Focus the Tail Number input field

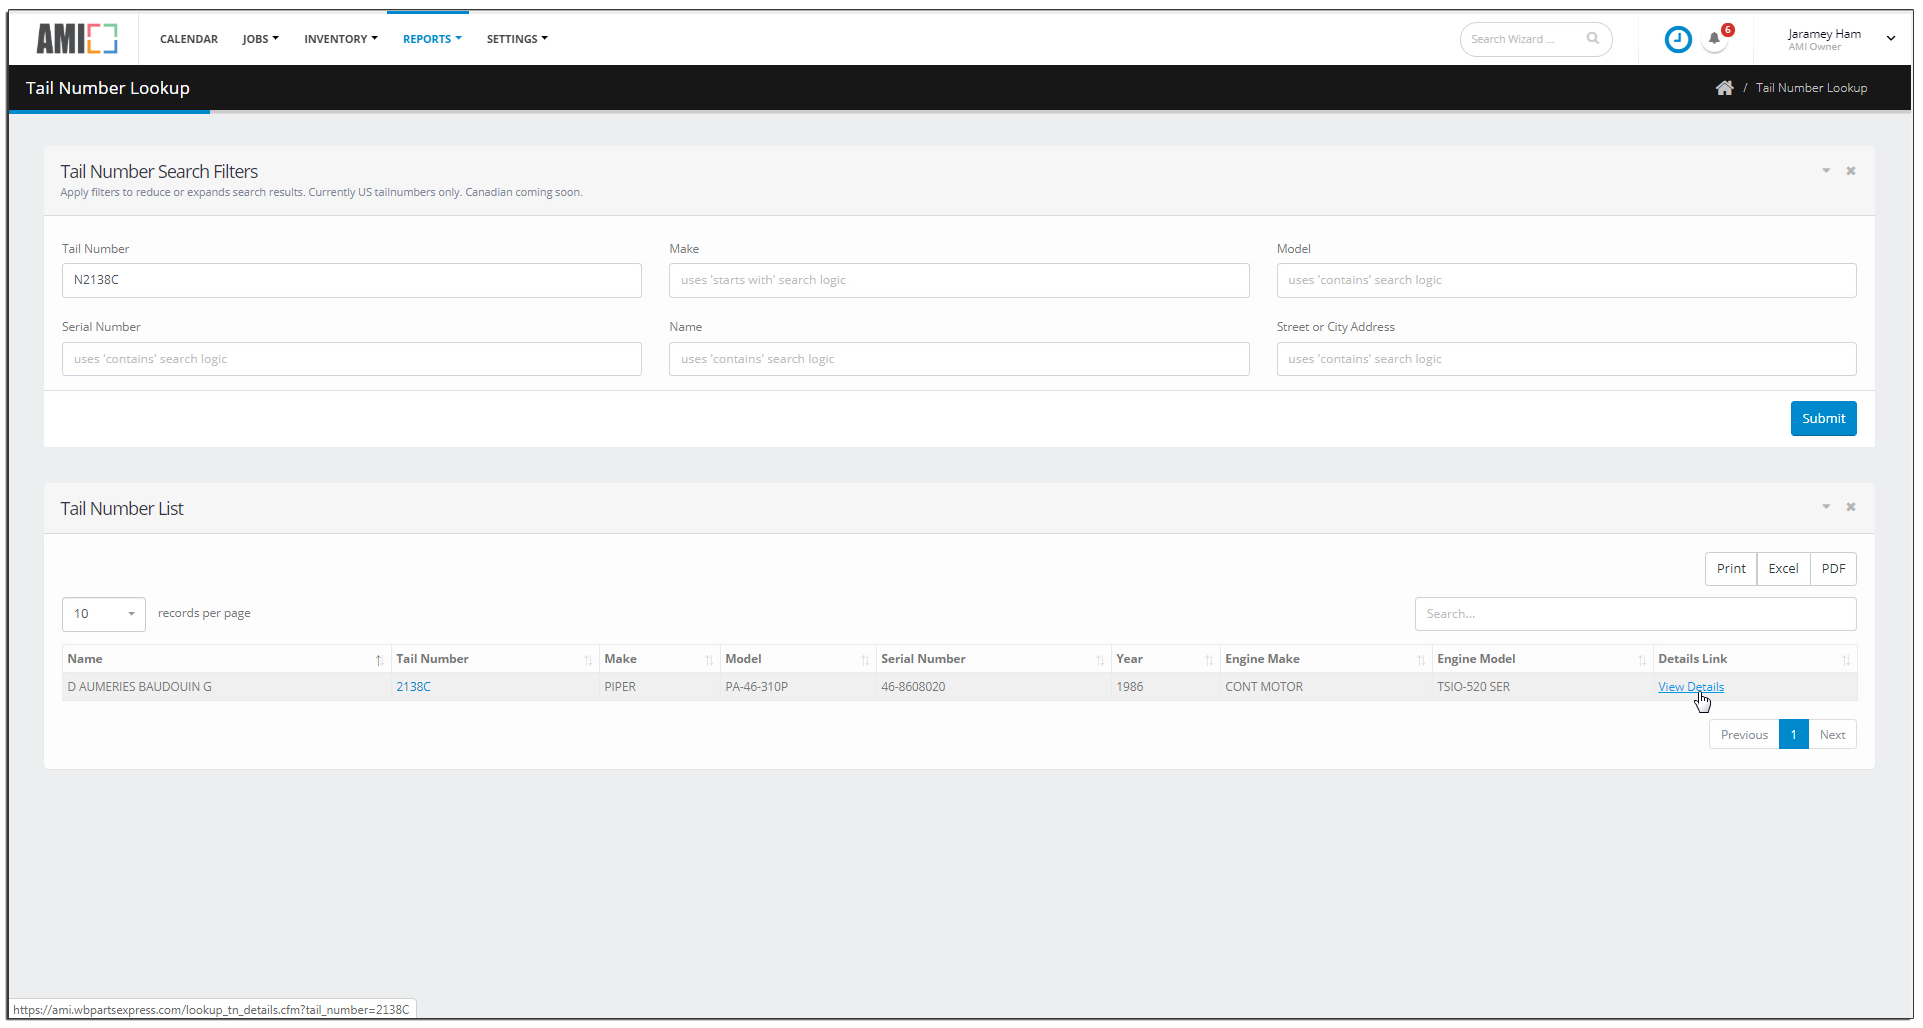(x=352, y=280)
